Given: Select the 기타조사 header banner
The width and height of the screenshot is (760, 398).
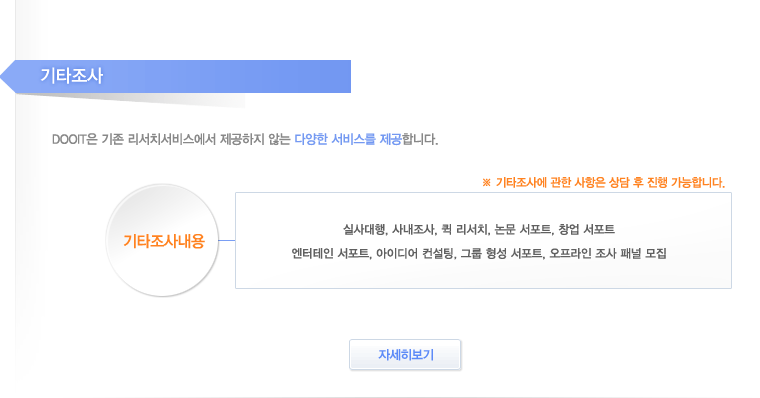Looking at the screenshot, I should pyautogui.click(x=175, y=76).
